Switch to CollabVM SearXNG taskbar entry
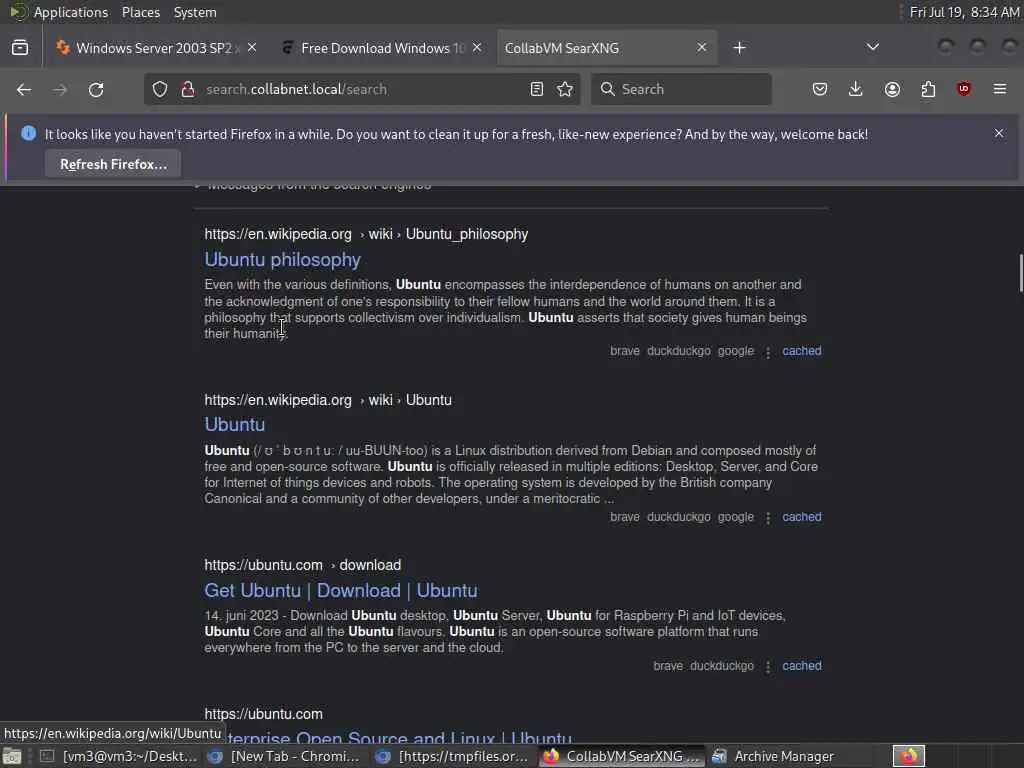Viewport: 1024px width, 768px height. tap(622, 756)
